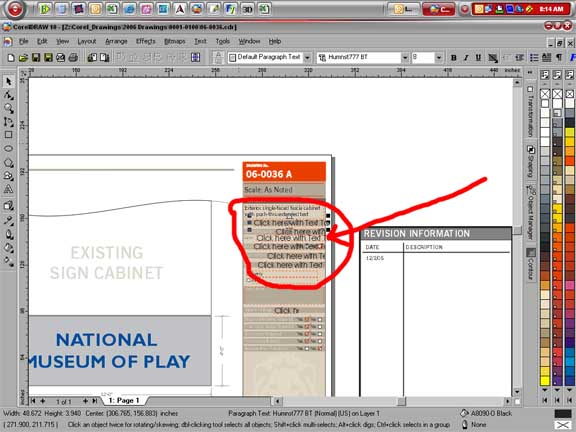Pick the yellow swatch near top of right palette
Image resolution: width=576 pixels, height=432 pixels.
[570, 132]
